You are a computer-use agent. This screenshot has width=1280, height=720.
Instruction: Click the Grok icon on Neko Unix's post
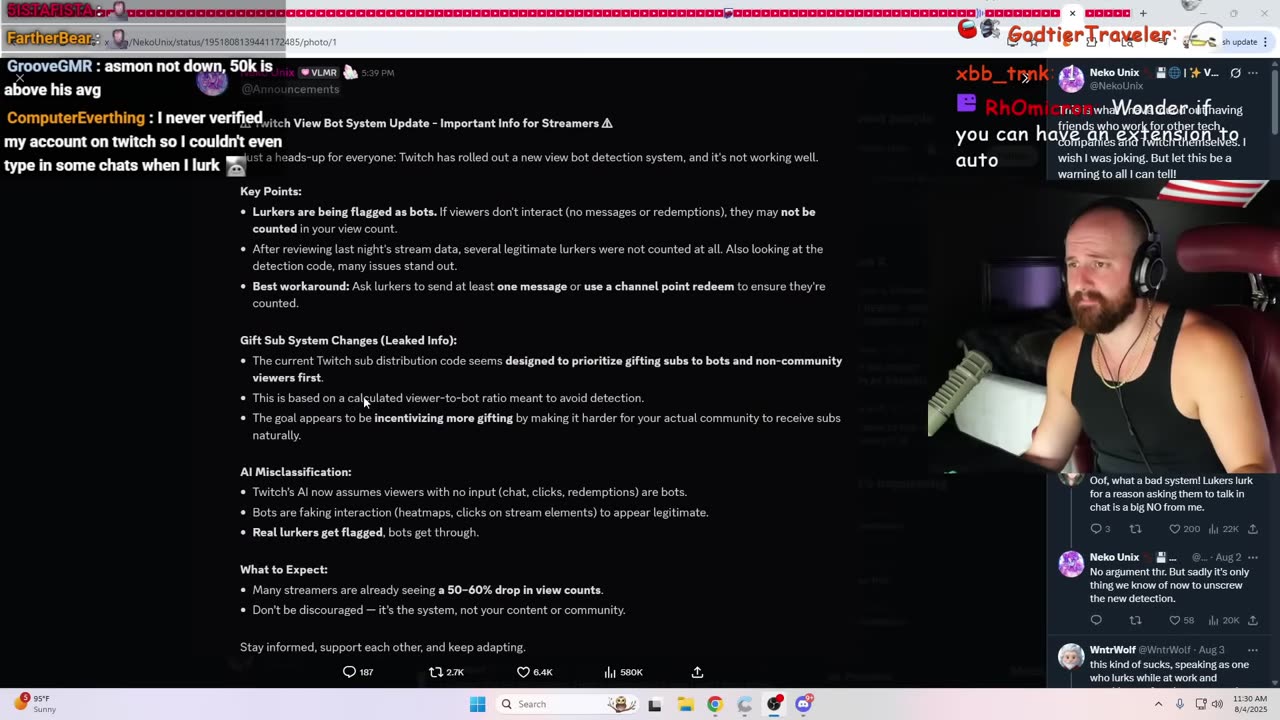pyautogui.click(x=1235, y=73)
